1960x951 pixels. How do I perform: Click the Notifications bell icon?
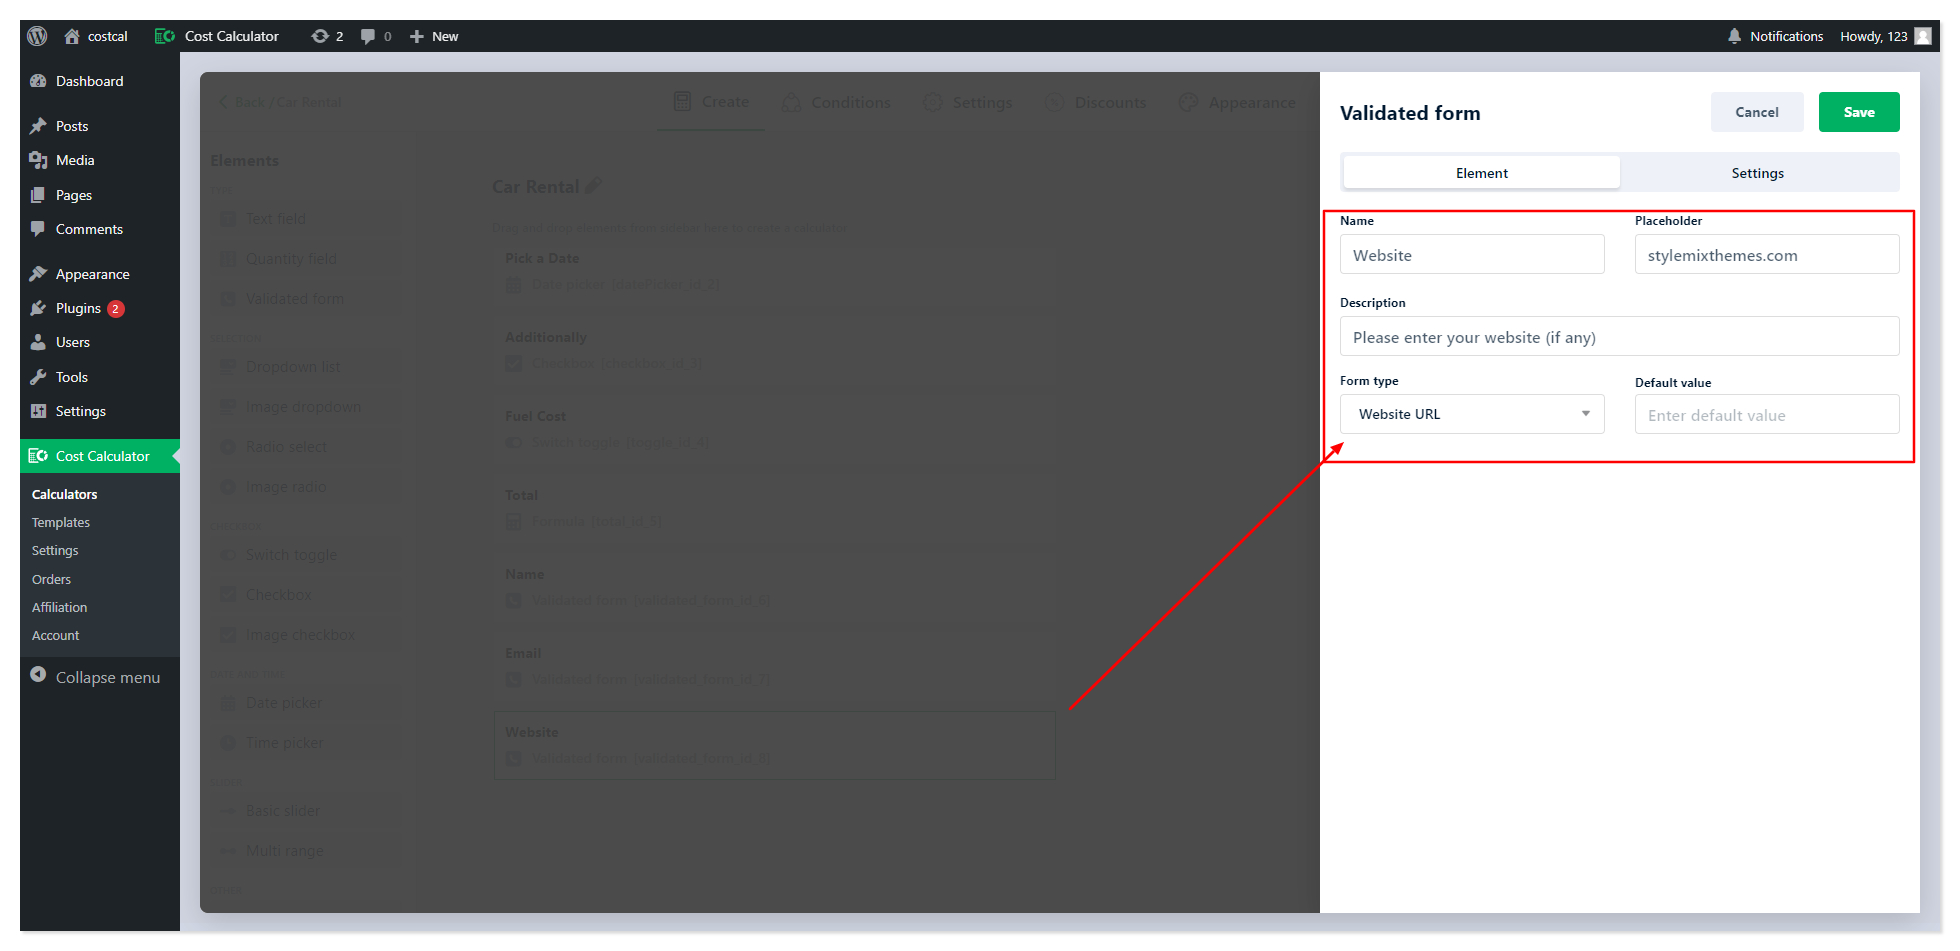coord(1734,36)
